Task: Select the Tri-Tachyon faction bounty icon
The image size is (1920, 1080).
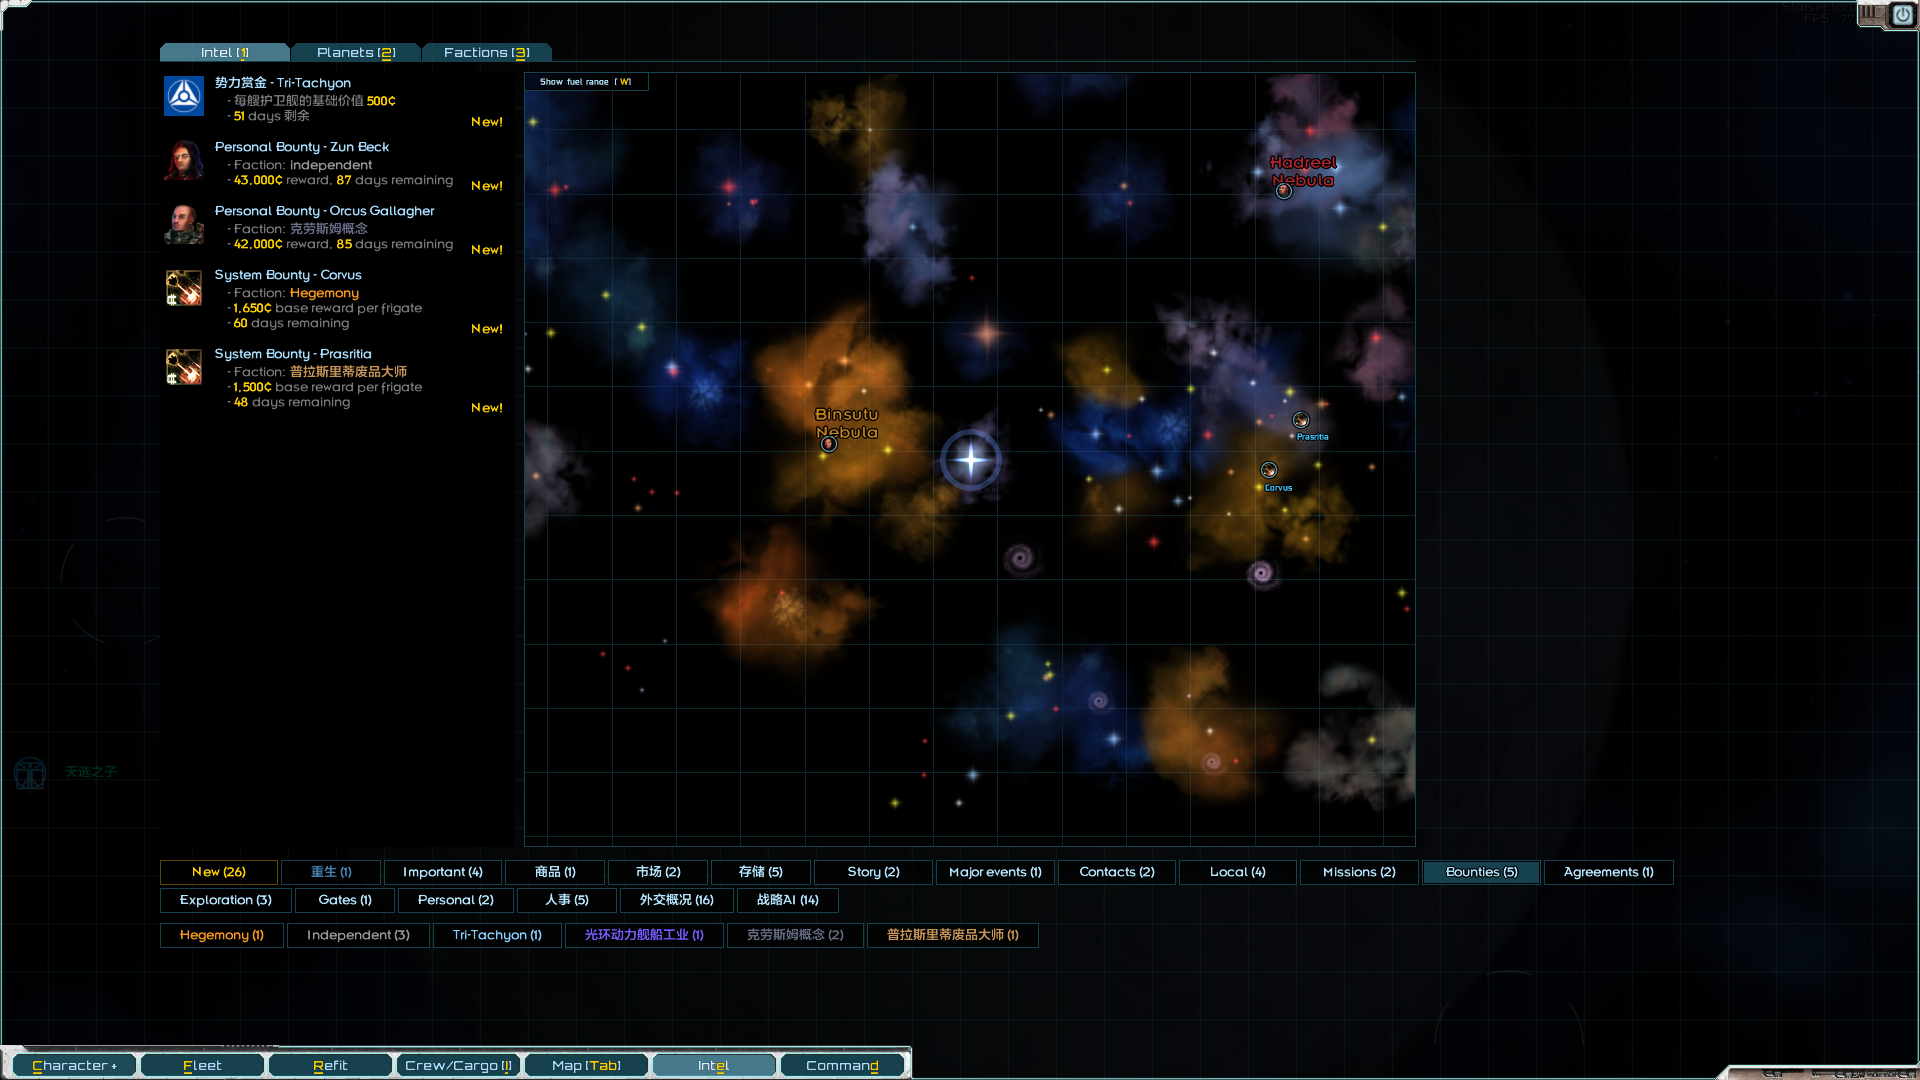Action: [183, 96]
